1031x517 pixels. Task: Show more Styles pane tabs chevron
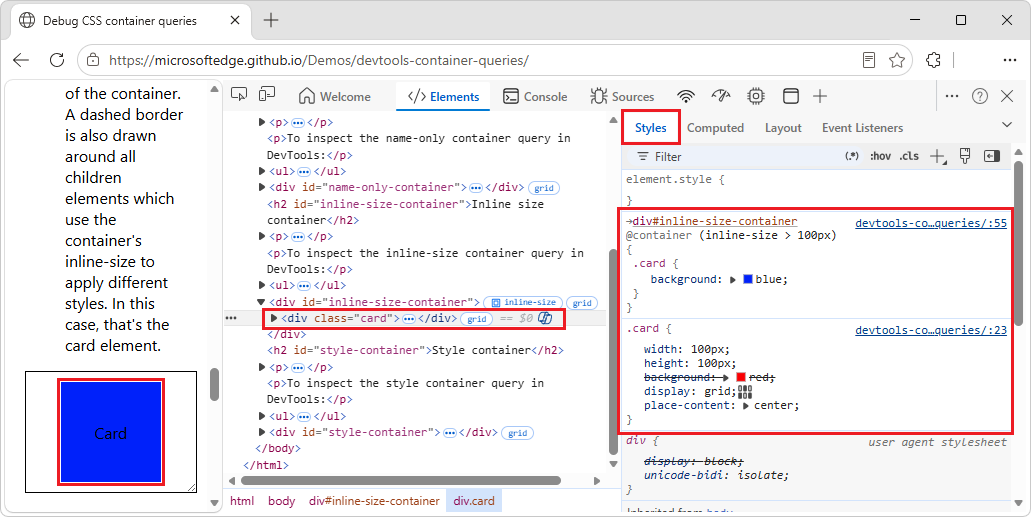coord(1007,125)
